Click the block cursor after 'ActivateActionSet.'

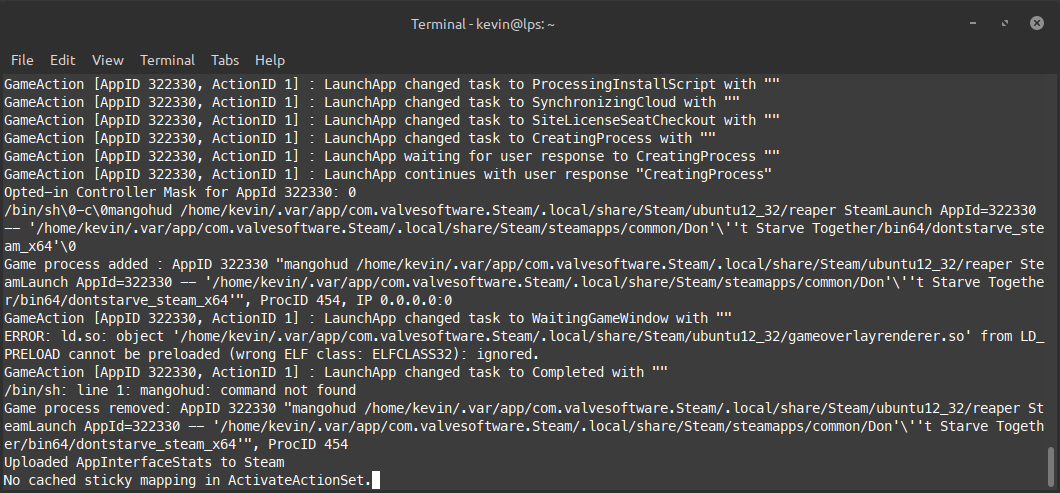[376, 481]
